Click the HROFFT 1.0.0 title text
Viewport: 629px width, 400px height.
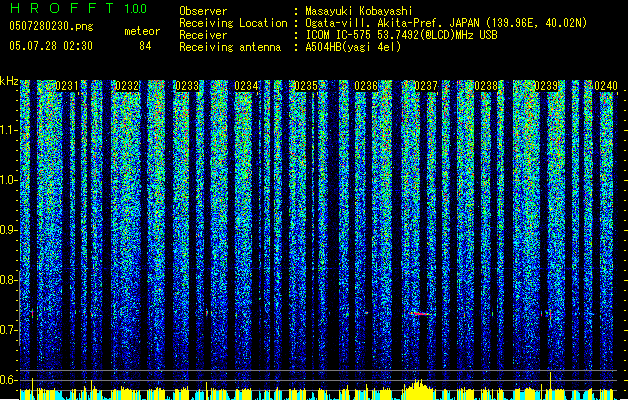point(79,8)
